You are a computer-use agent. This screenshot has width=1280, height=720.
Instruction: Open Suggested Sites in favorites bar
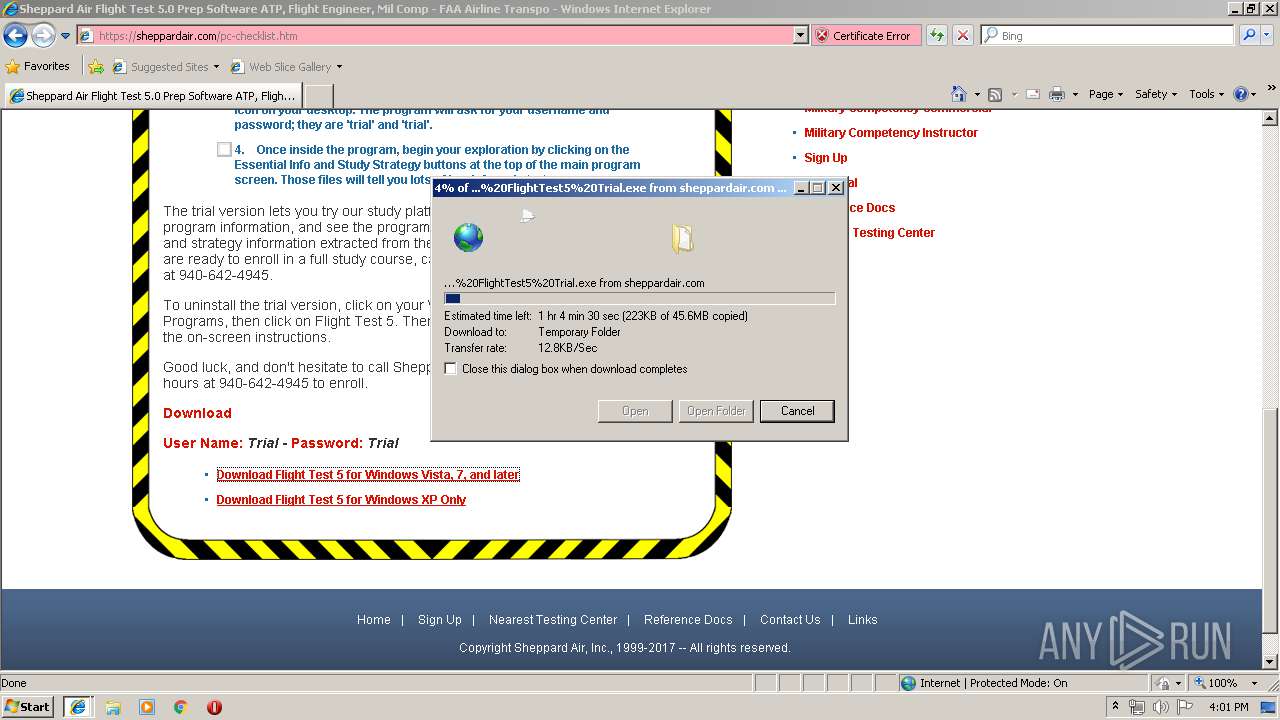pyautogui.click(x=165, y=66)
